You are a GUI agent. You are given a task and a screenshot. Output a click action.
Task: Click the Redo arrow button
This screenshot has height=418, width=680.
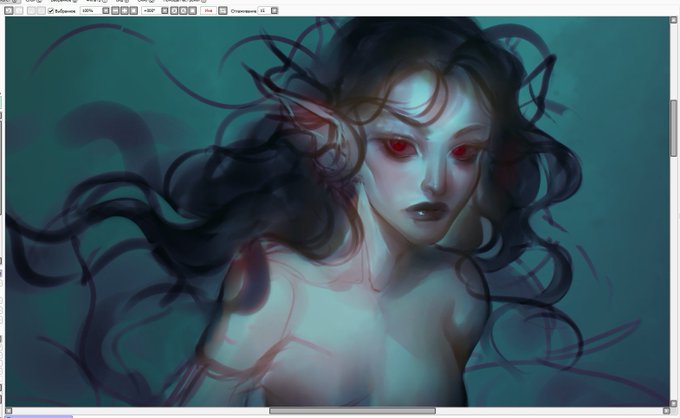tap(19, 11)
